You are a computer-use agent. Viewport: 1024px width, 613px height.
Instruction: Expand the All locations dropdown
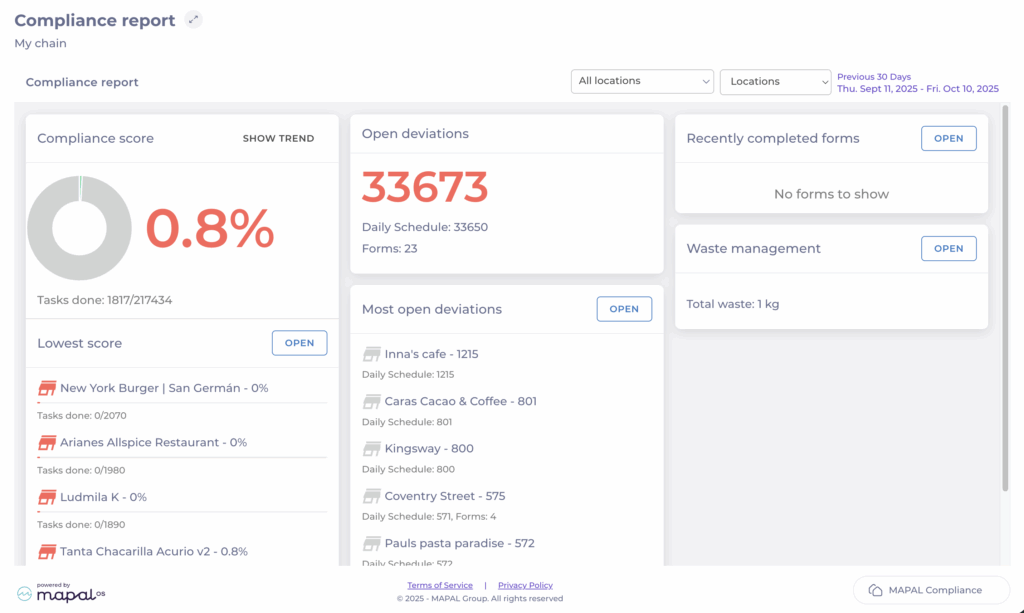click(642, 81)
